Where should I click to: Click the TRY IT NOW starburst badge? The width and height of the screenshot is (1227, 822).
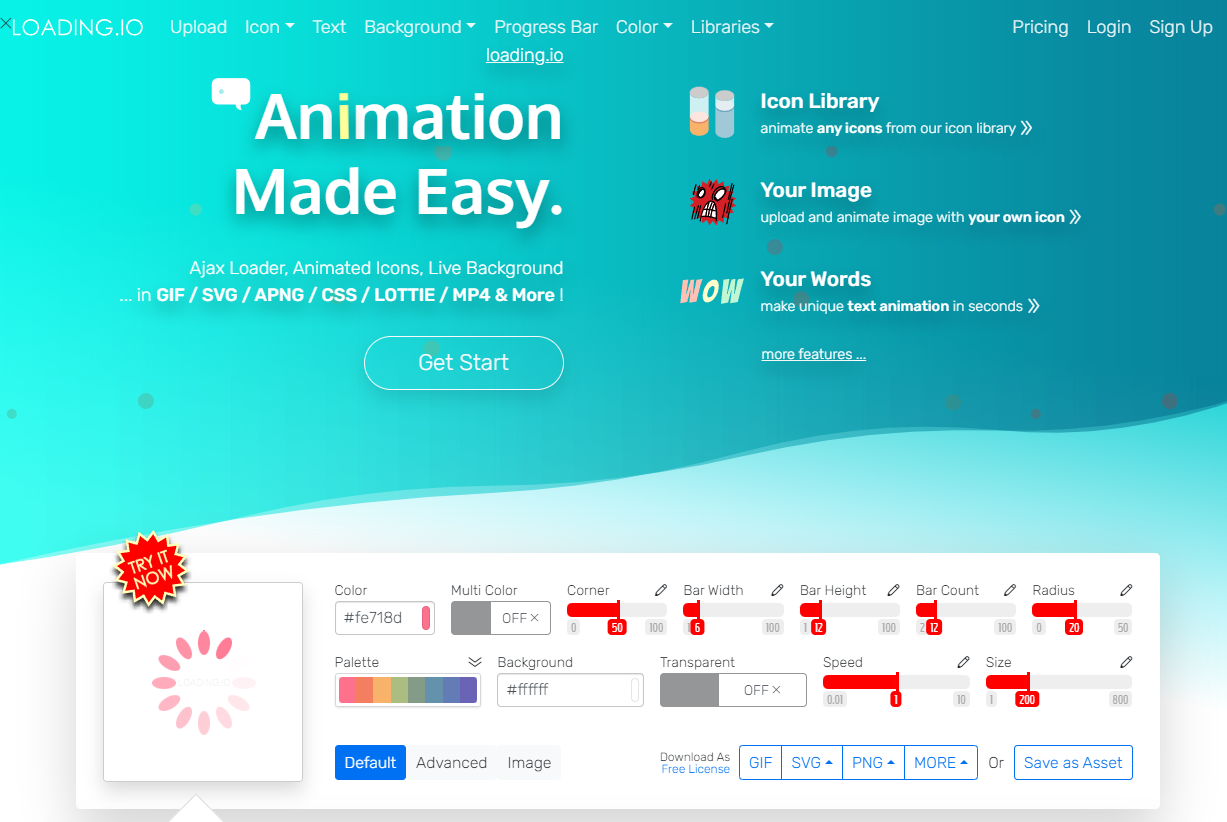pyautogui.click(x=151, y=569)
